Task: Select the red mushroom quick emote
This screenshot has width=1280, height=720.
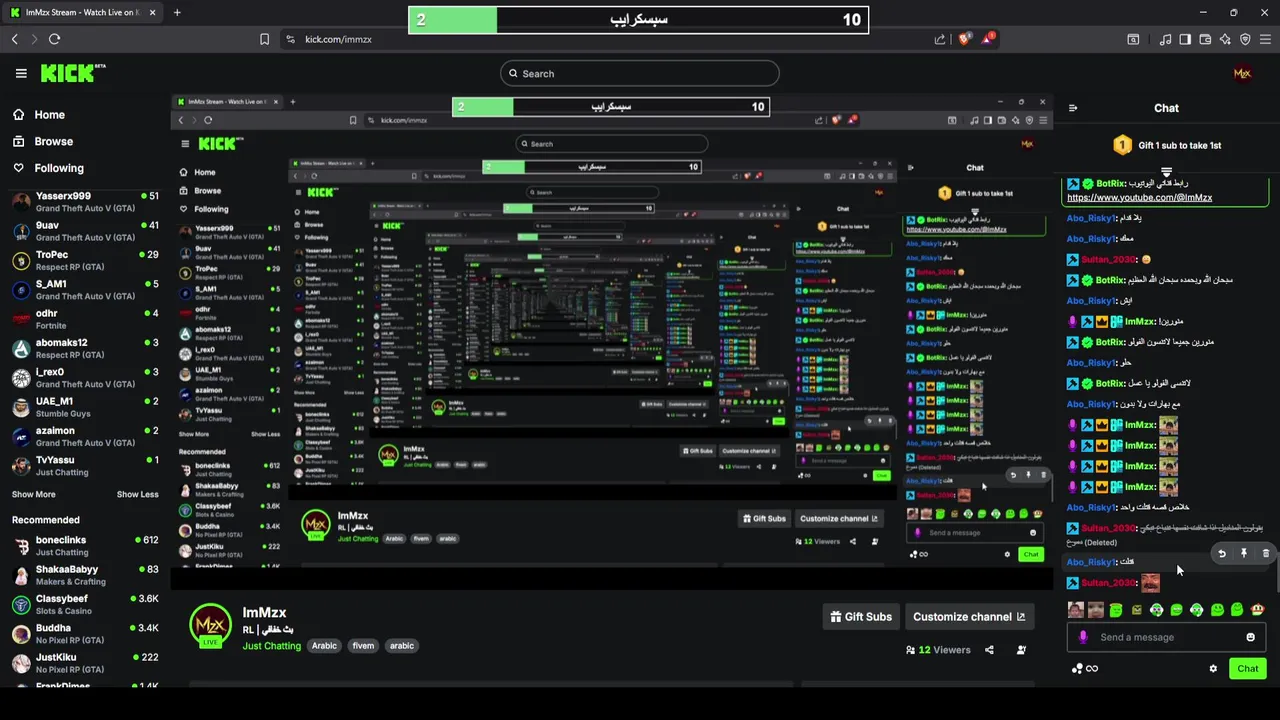Action: tap(1257, 610)
